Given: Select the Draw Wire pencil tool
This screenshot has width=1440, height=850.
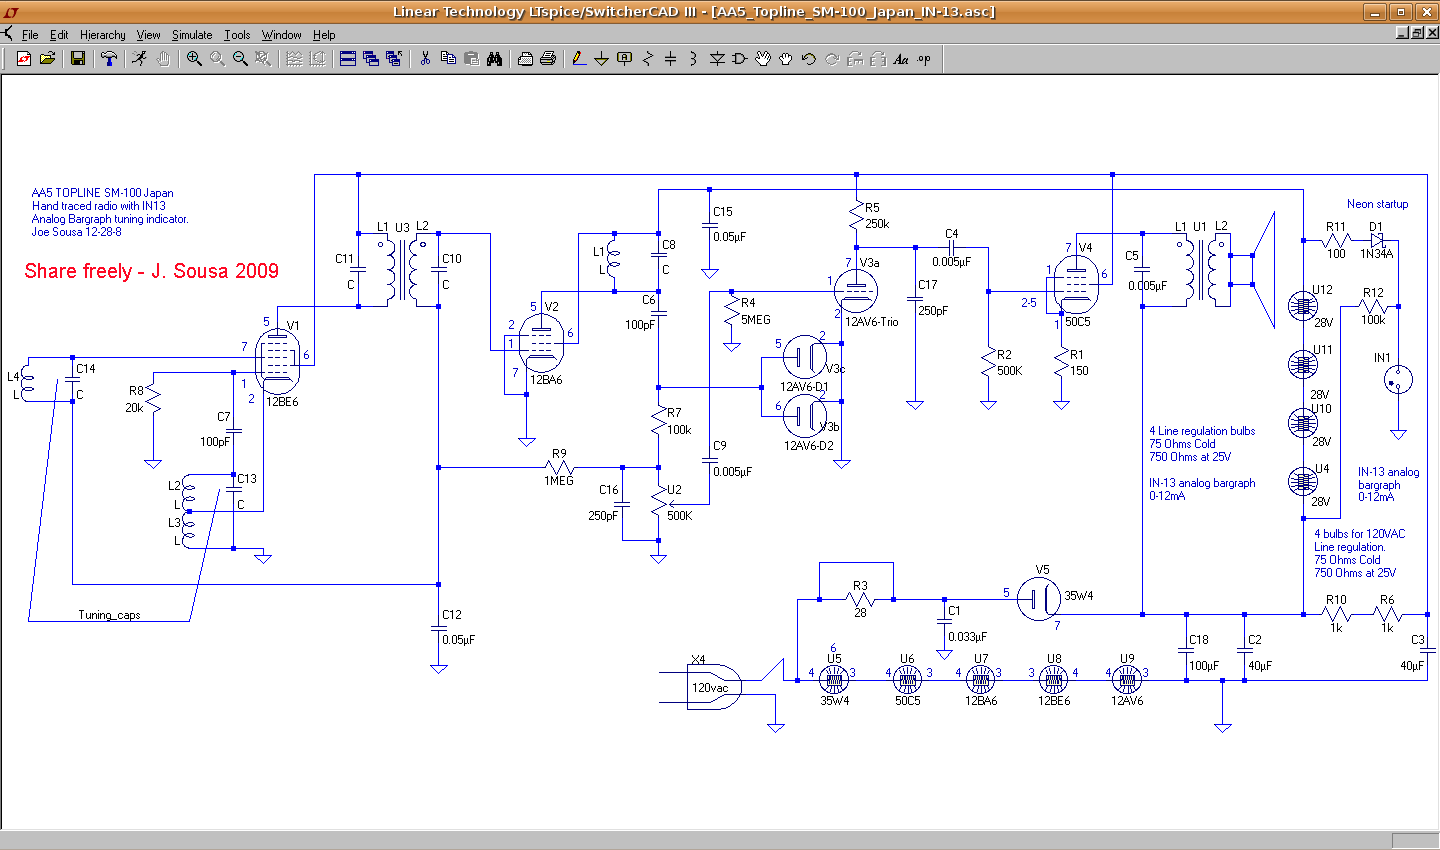Looking at the screenshot, I should (x=579, y=59).
